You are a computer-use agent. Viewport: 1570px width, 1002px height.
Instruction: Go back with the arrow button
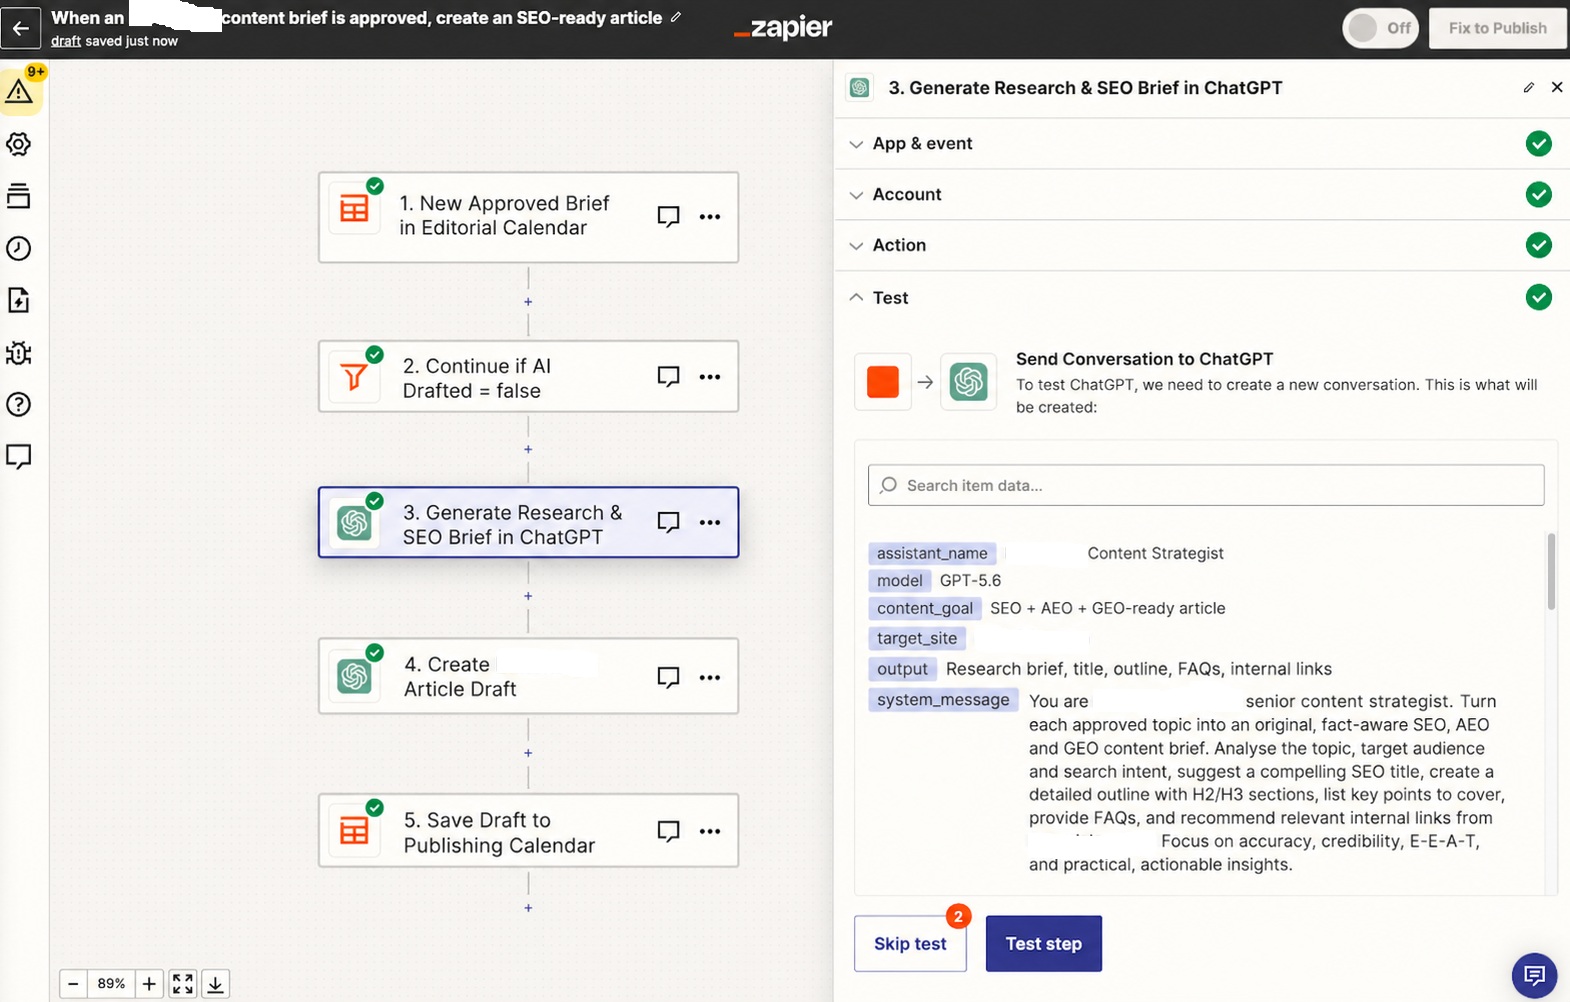click(x=21, y=28)
